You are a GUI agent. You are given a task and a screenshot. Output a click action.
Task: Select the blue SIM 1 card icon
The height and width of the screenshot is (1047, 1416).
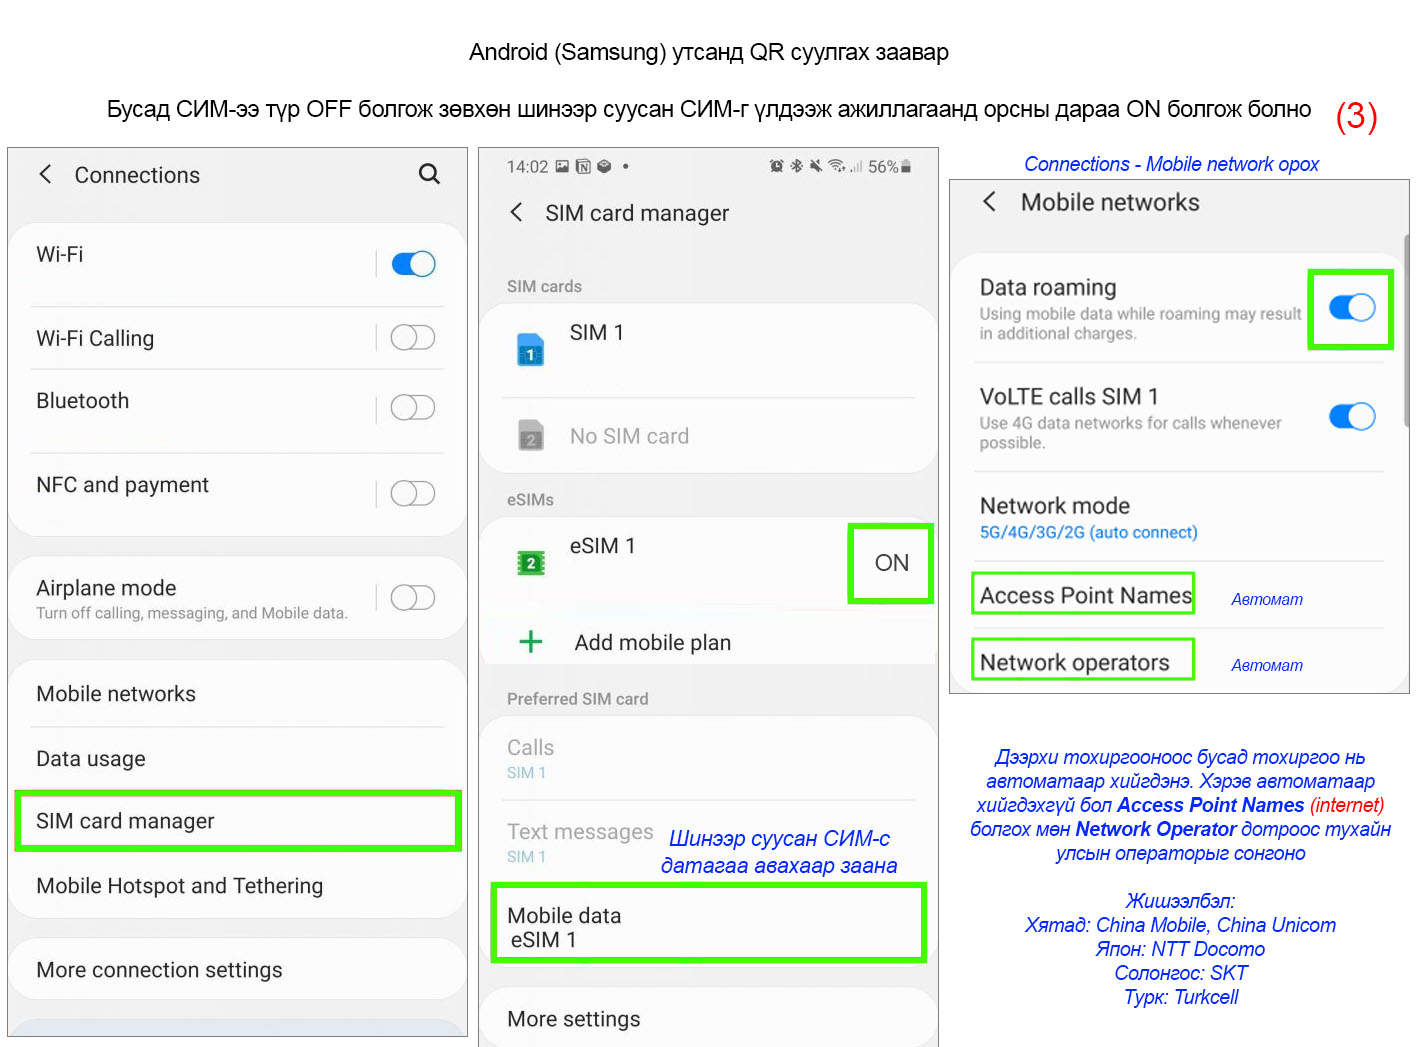click(530, 350)
